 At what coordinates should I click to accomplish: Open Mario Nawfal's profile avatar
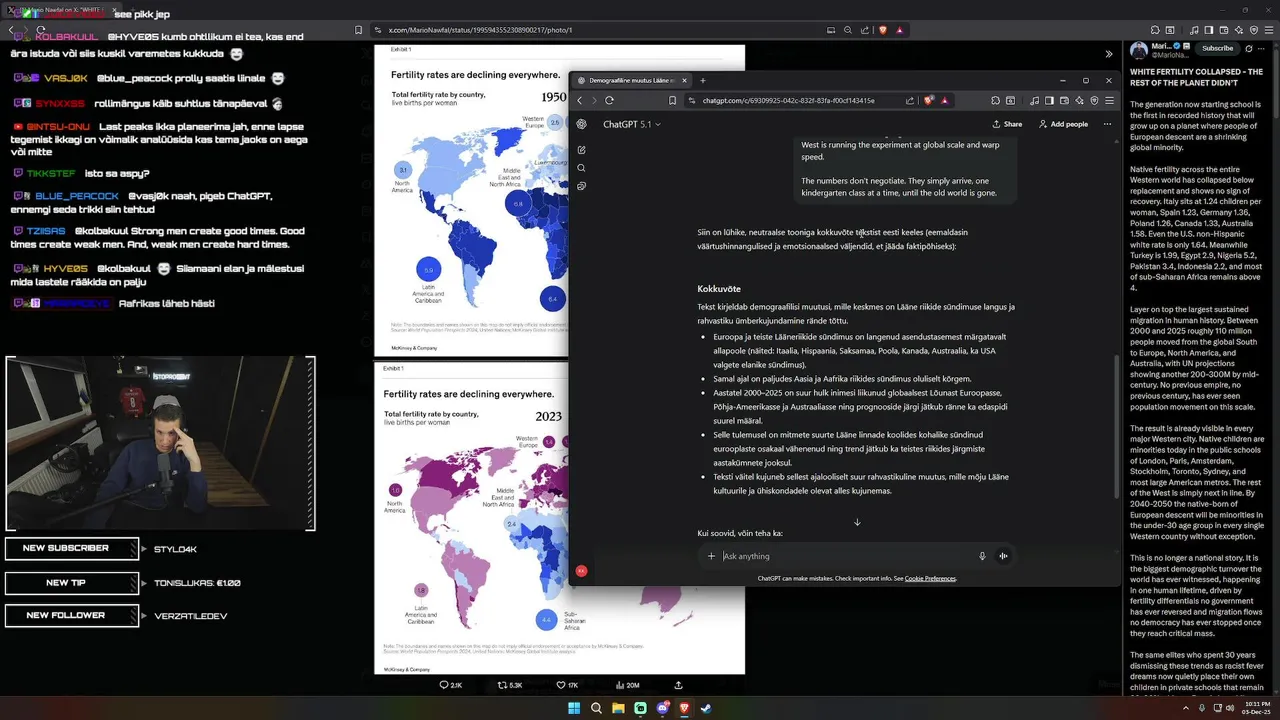click(1139, 50)
